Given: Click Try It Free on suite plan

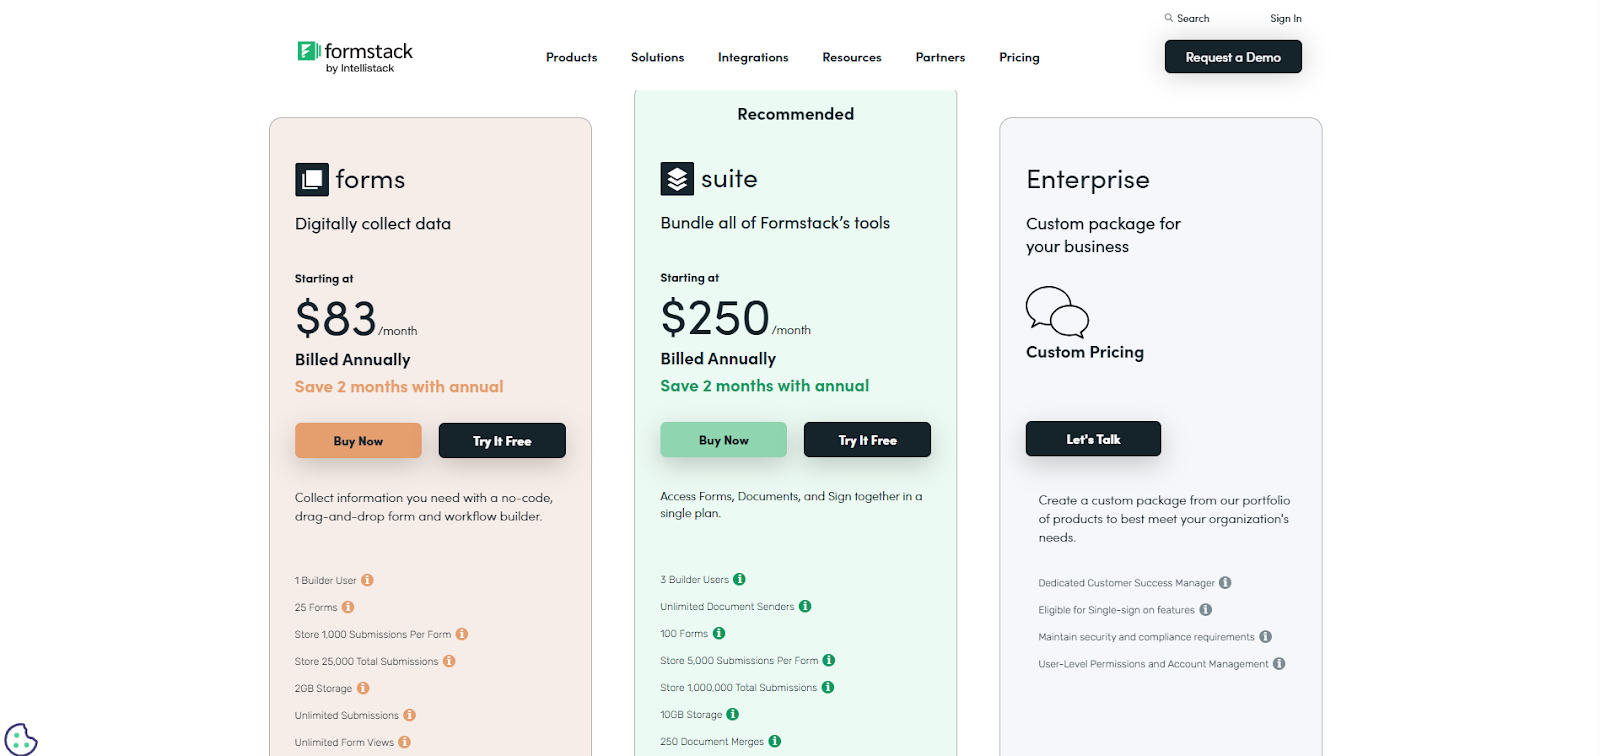Looking at the screenshot, I should [x=867, y=440].
